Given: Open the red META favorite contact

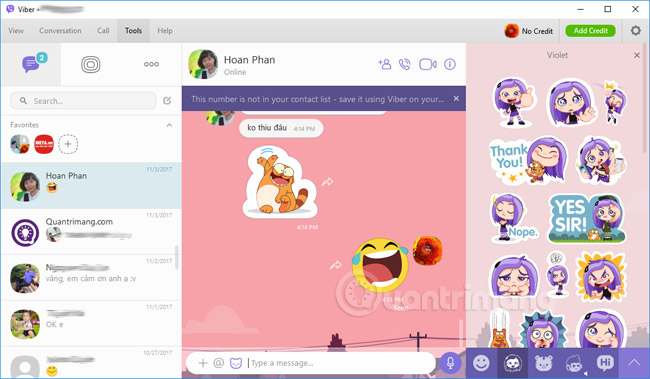Looking at the screenshot, I should coord(44,144).
